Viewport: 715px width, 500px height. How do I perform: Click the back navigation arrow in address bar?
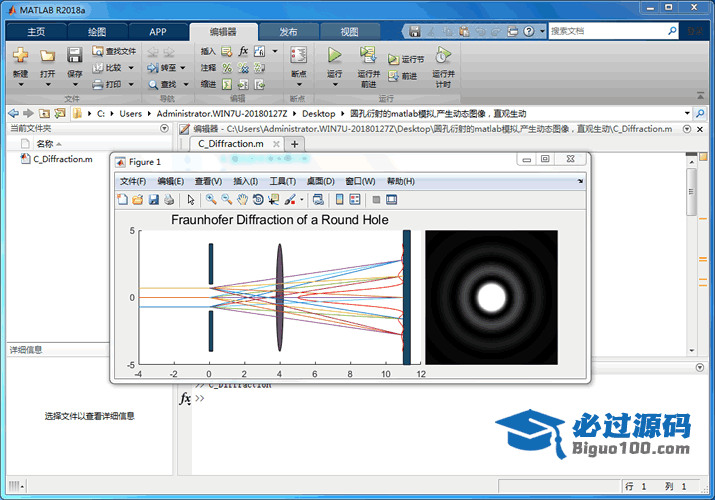(x=14, y=113)
